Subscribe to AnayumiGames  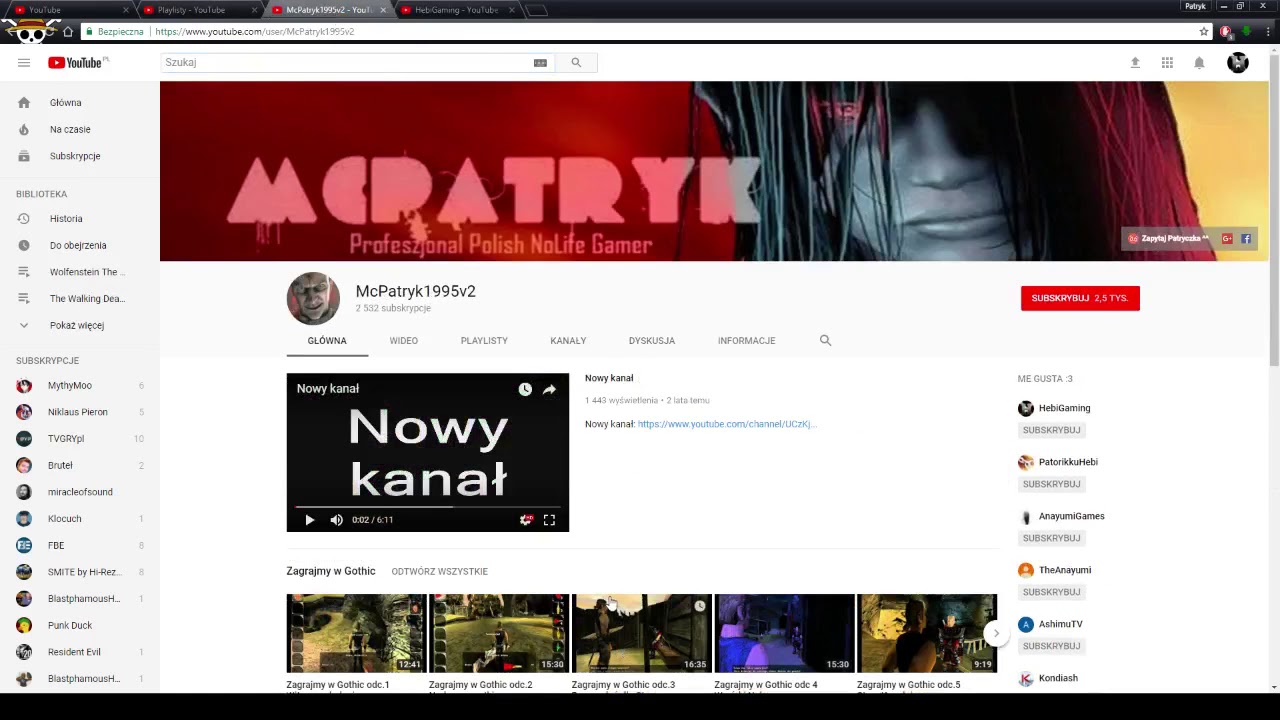(1051, 538)
